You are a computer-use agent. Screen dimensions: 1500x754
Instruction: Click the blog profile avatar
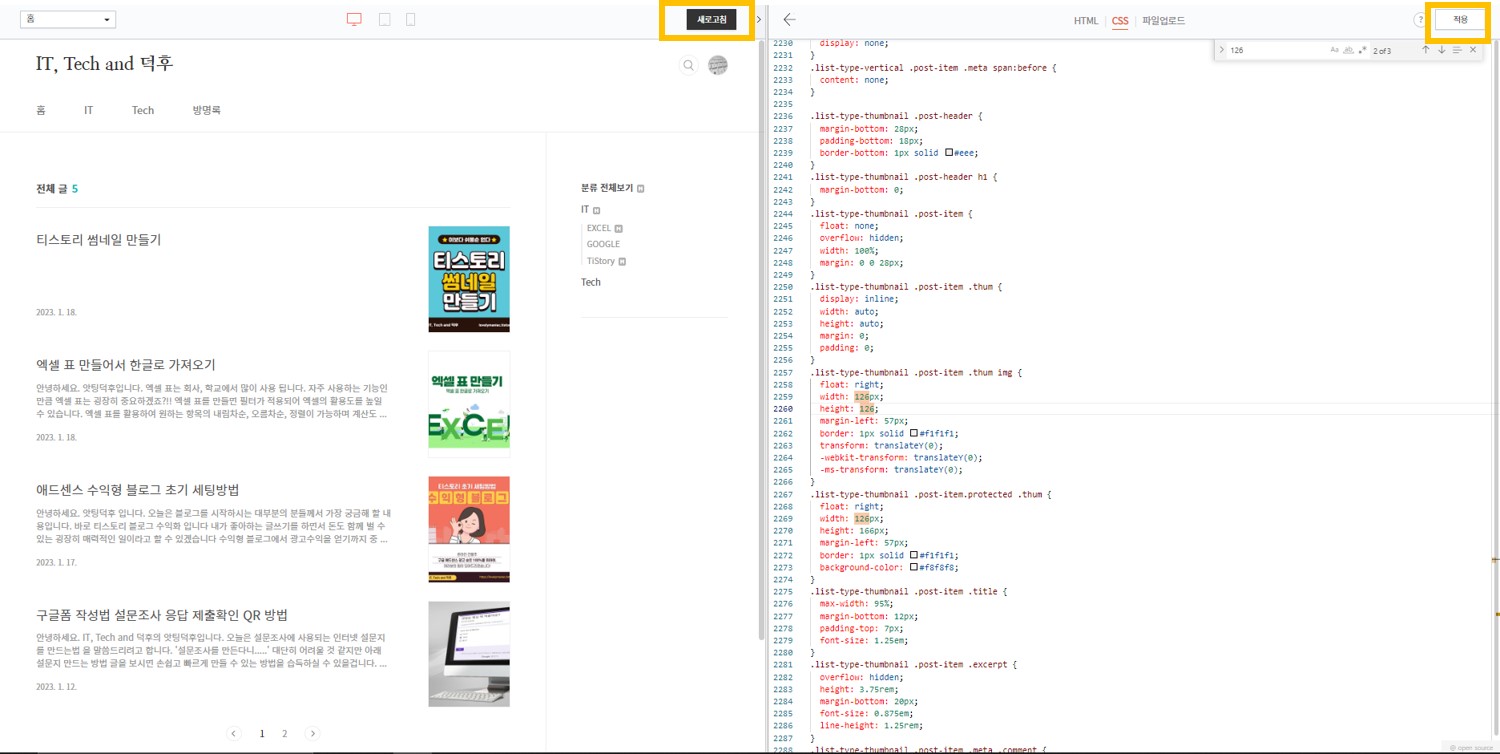[x=718, y=66]
